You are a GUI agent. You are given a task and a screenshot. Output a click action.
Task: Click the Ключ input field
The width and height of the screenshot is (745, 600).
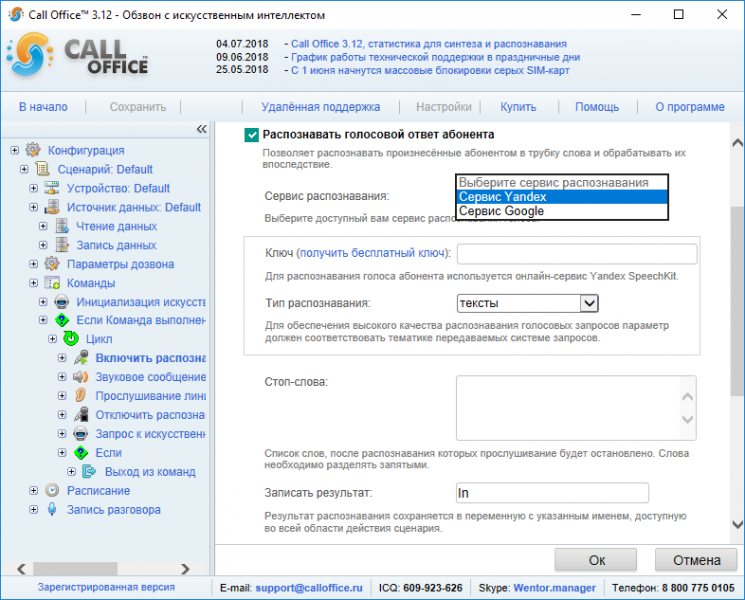click(x=577, y=254)
